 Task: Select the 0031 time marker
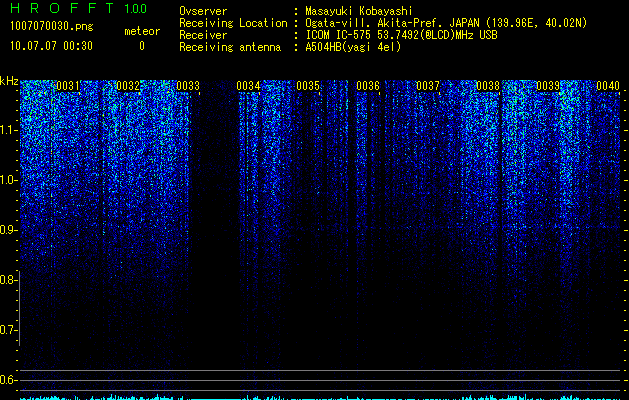point(68,86)
